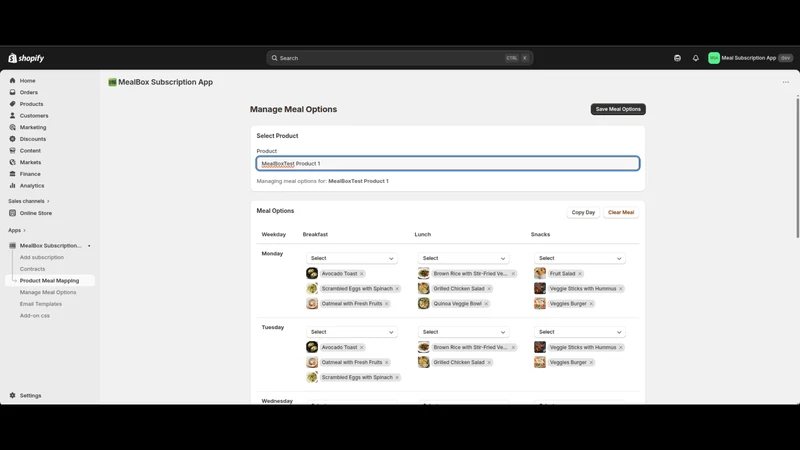This screenshot has width=800, height=450.
Task: Open Monday Snacks Select dropdown
Action: [580, 258]
